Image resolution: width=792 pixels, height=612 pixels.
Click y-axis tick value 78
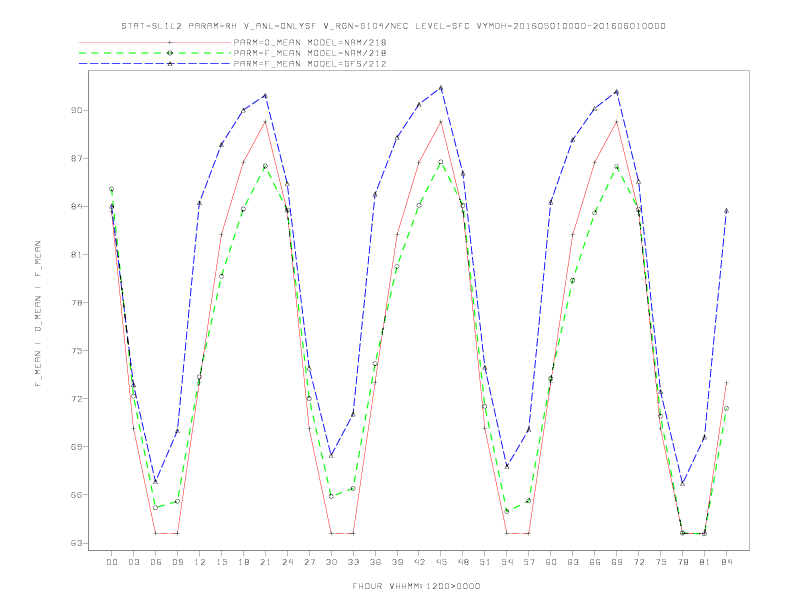point(77,302)
